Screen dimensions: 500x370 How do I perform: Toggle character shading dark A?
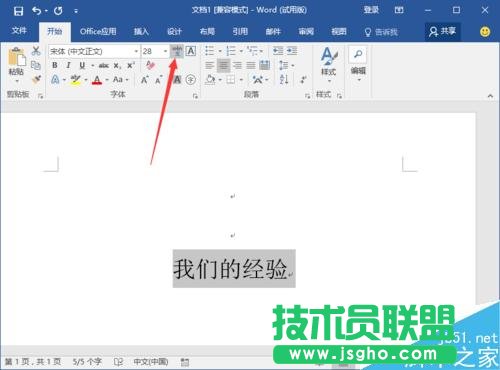click(177, 80)
